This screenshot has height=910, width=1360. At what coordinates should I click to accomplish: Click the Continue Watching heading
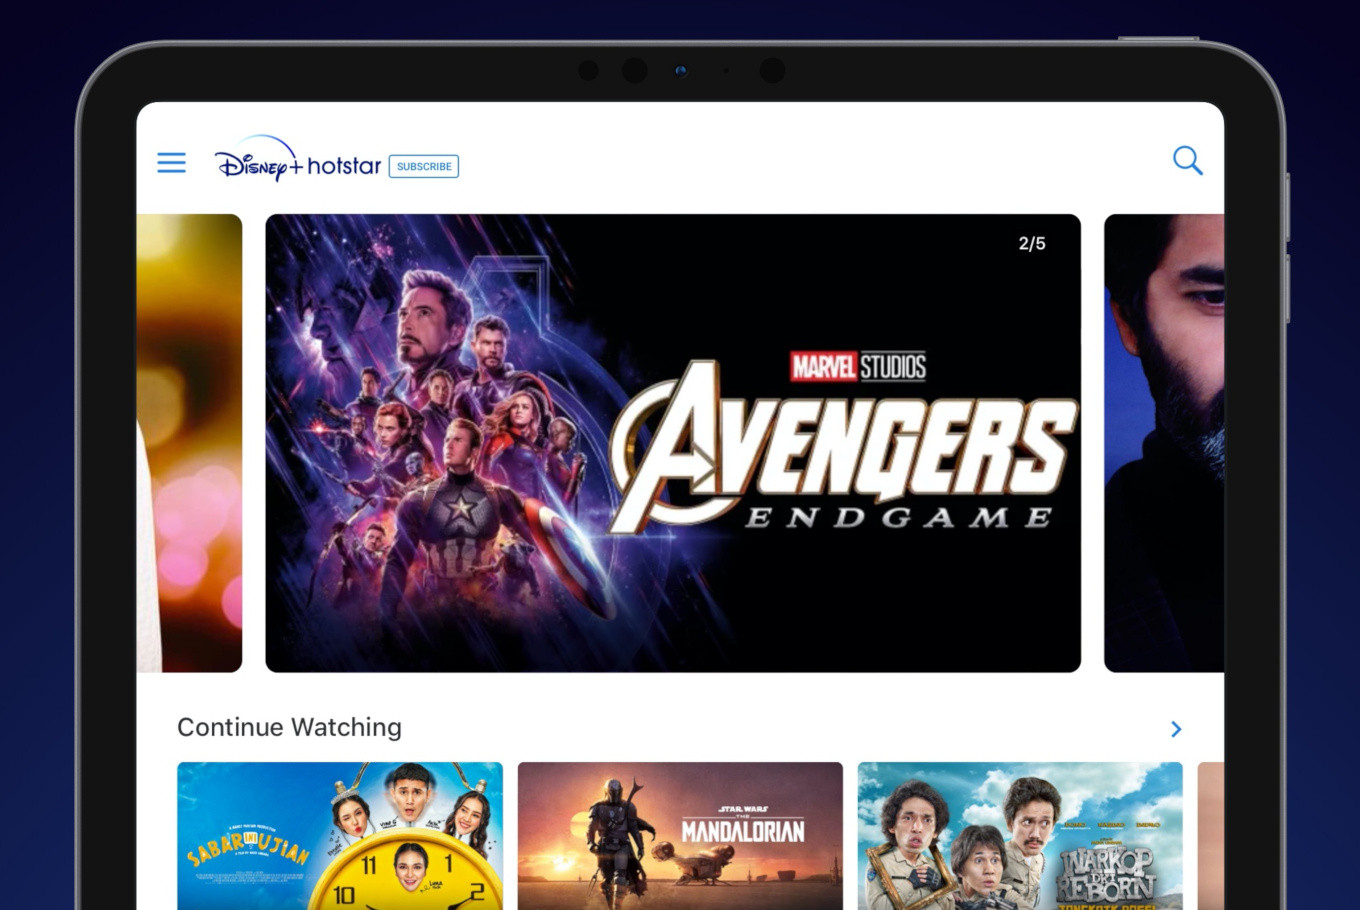click(289, 727)
